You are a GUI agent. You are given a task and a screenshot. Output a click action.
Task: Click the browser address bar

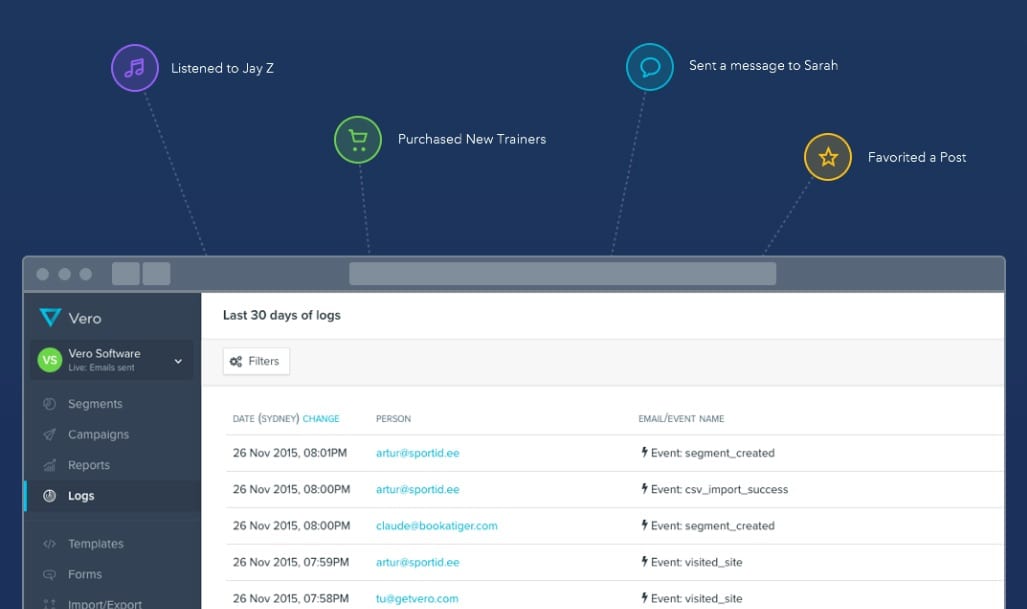click(563, 274)
